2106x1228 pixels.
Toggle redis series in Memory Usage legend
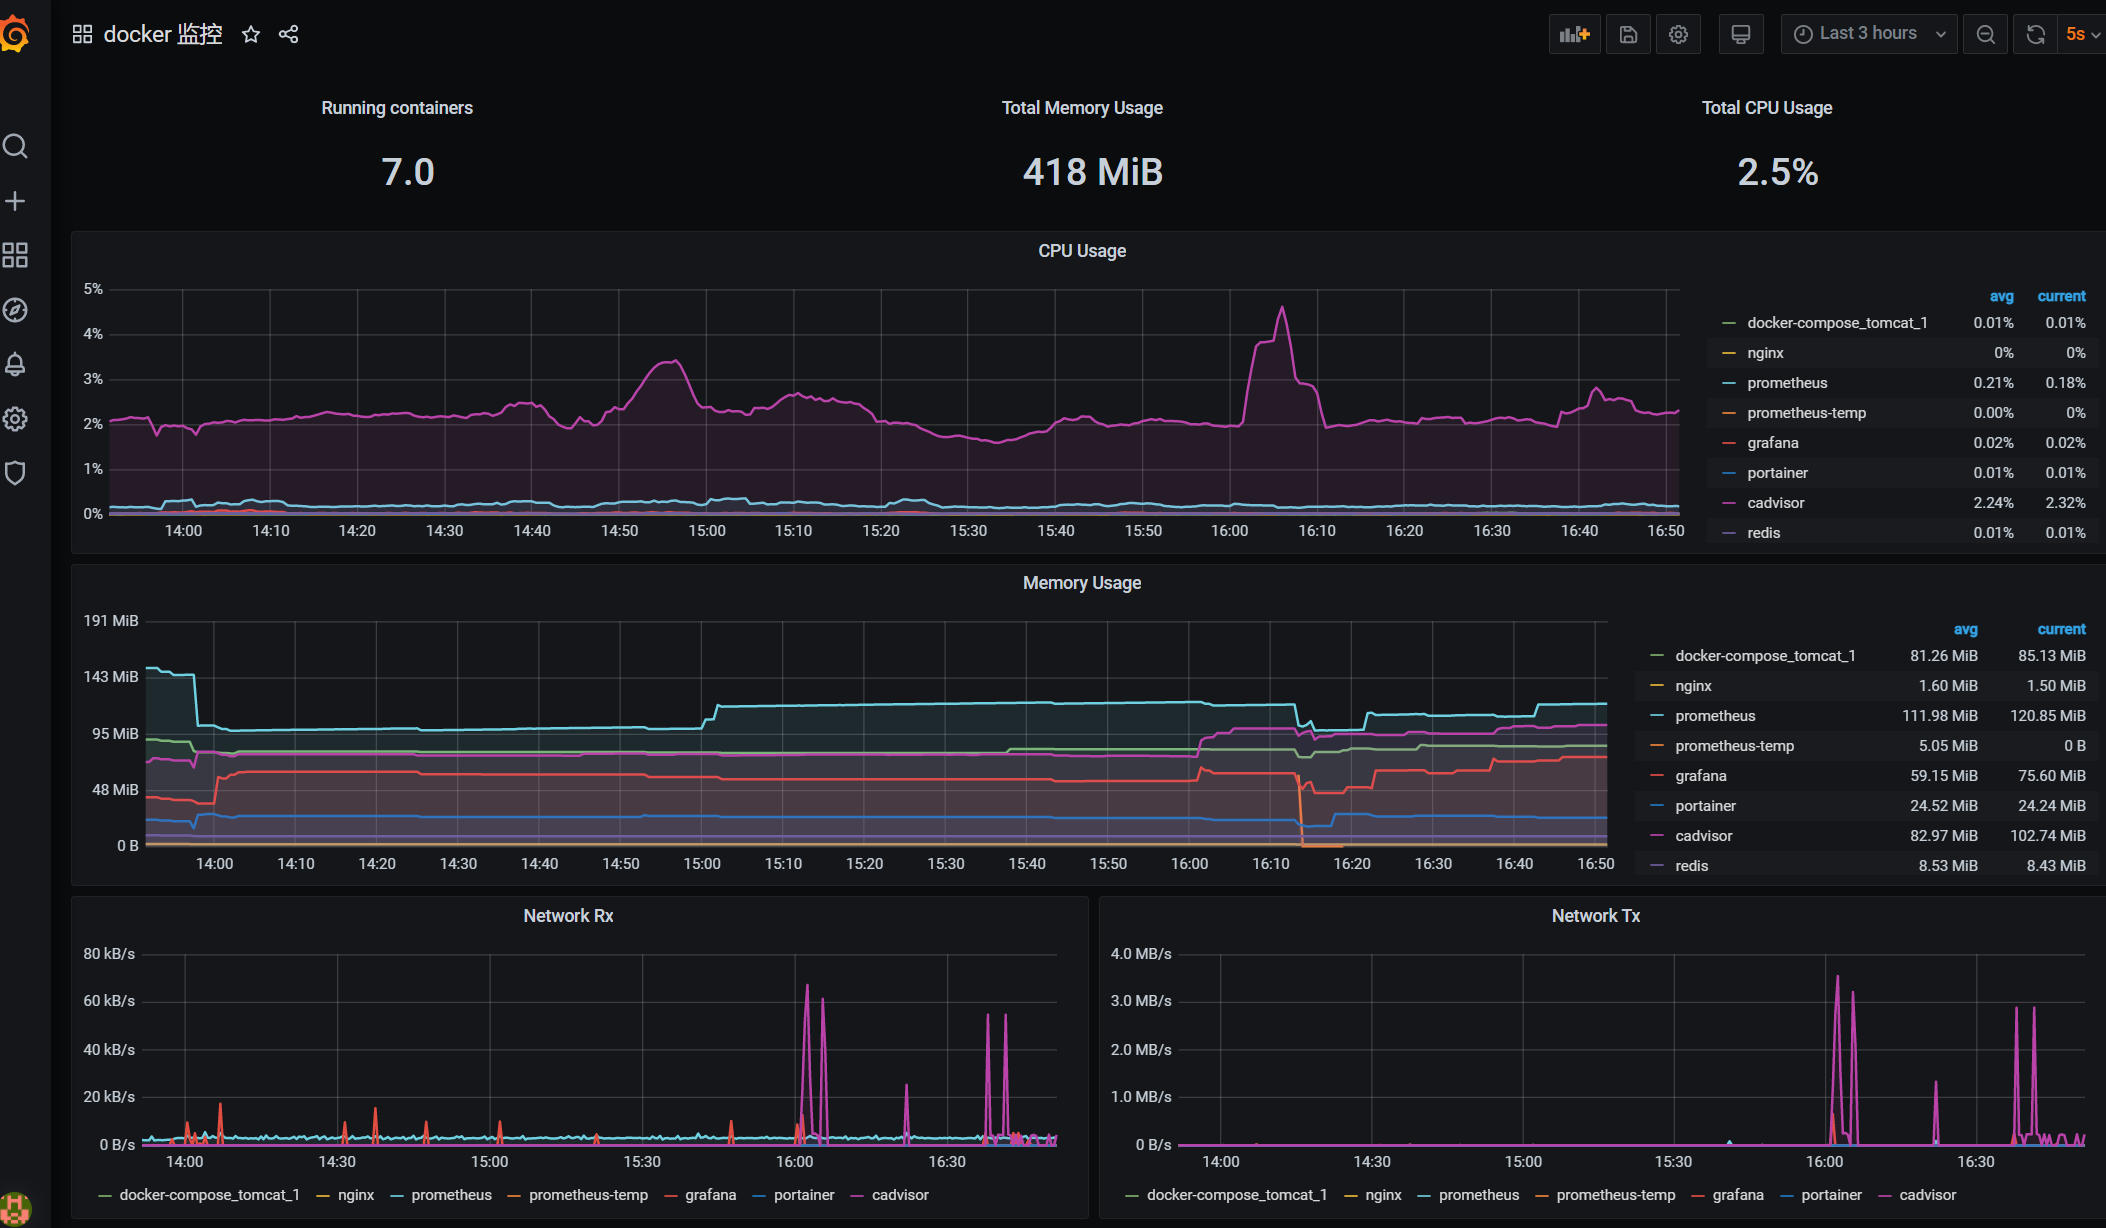pos(1692,866)
